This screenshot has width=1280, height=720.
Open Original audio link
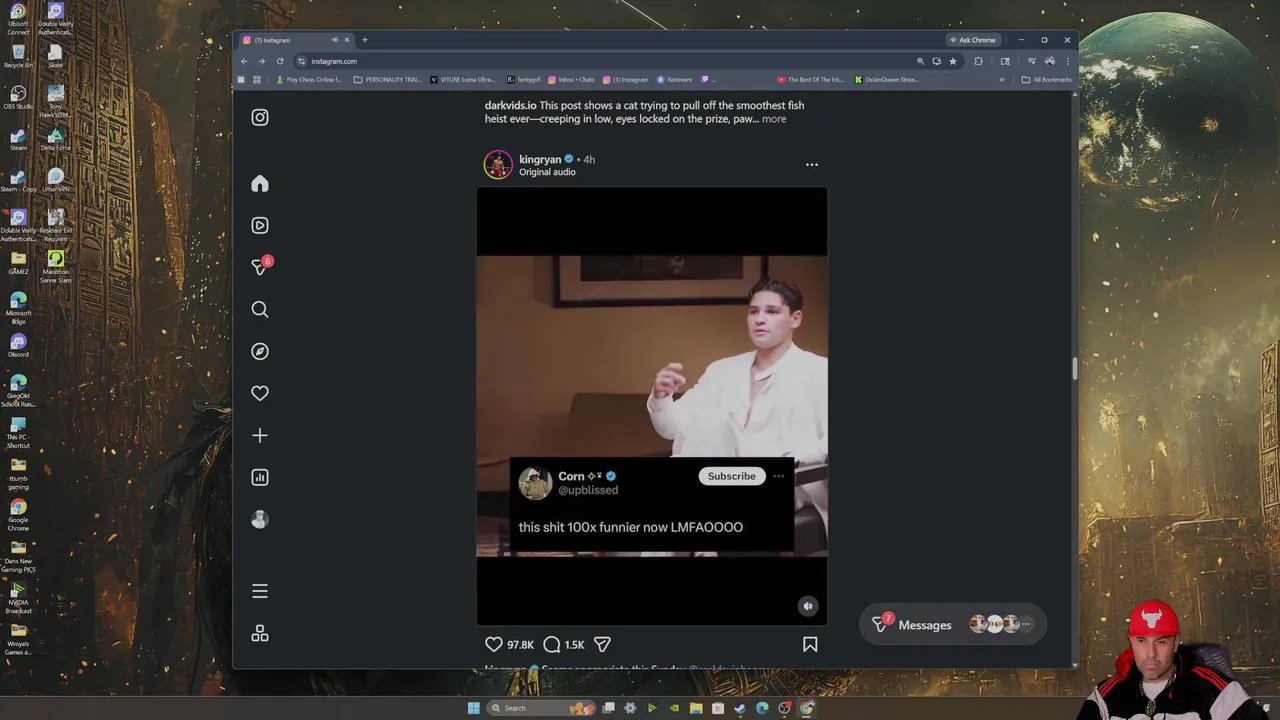[547, 172]
